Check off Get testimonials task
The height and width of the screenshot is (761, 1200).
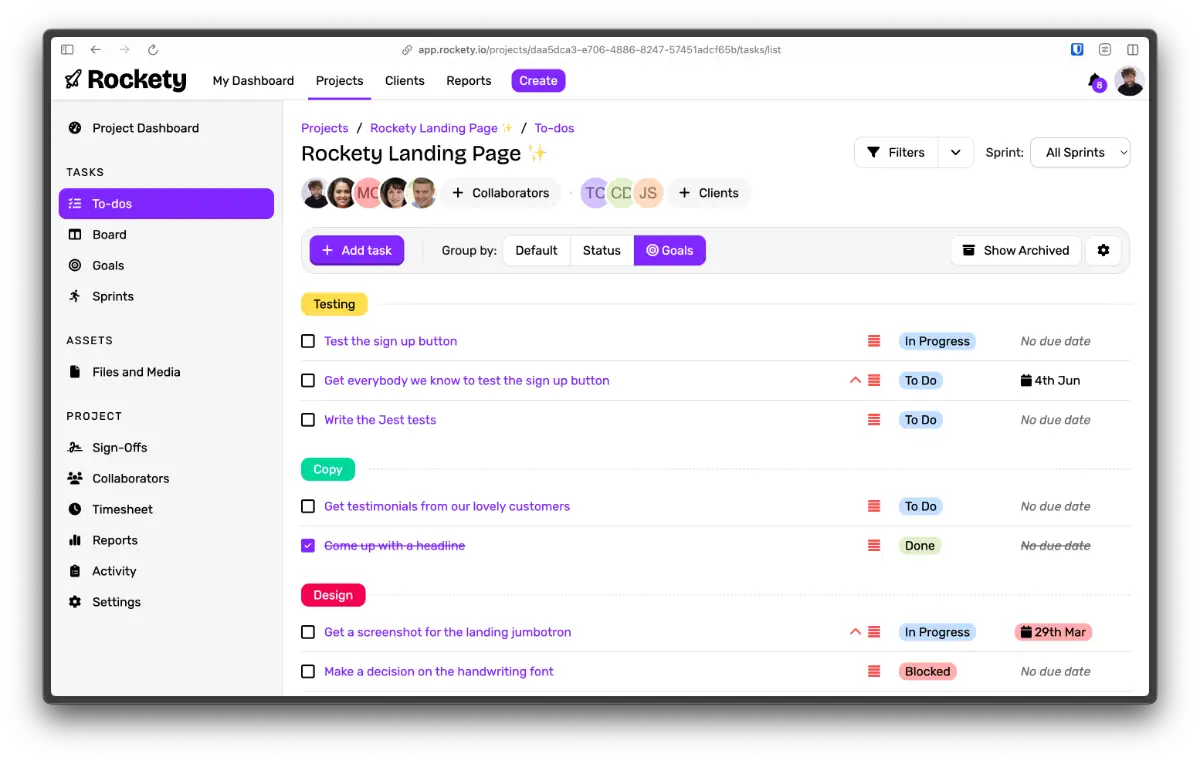[x=308, y=506]
